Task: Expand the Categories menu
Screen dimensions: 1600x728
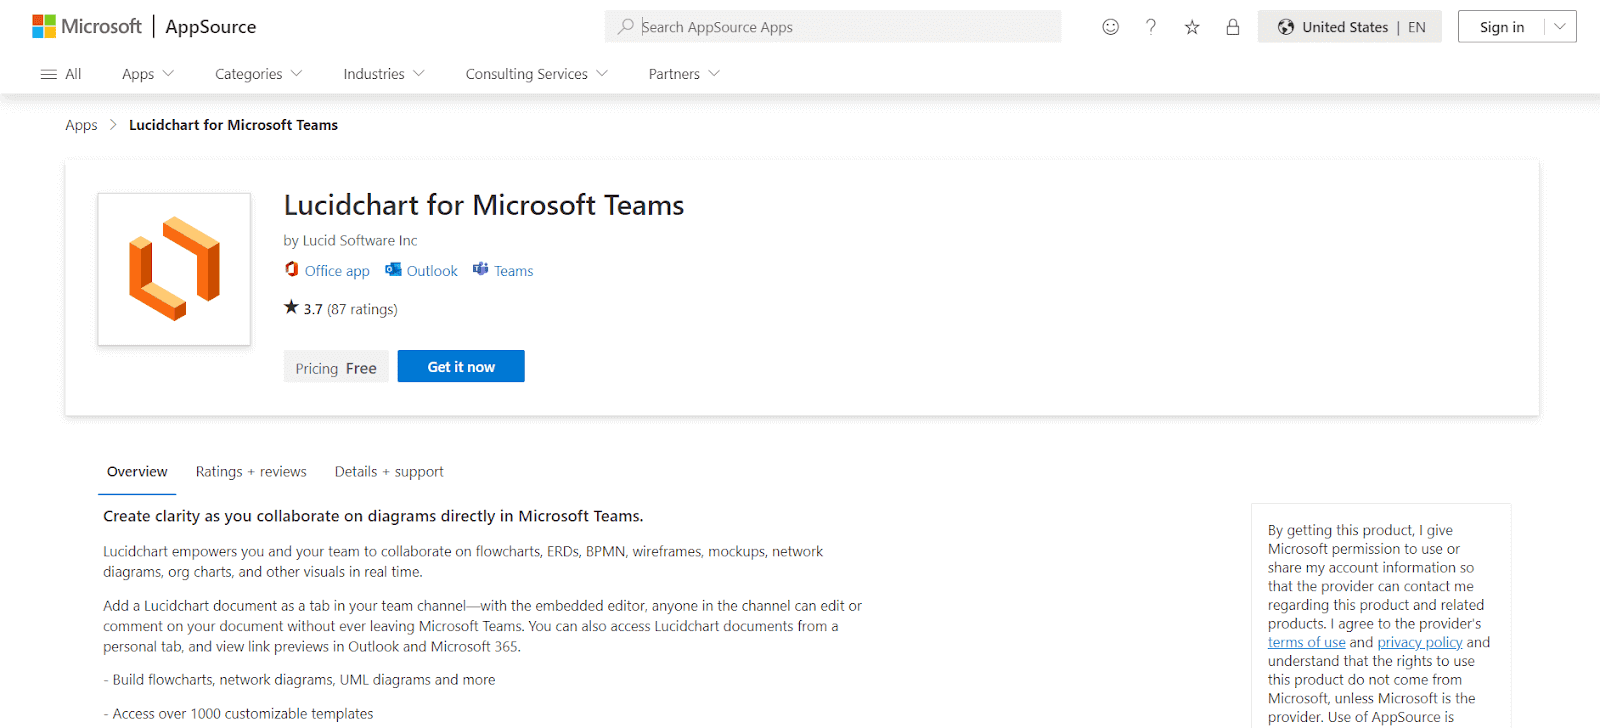Action: 259,74
